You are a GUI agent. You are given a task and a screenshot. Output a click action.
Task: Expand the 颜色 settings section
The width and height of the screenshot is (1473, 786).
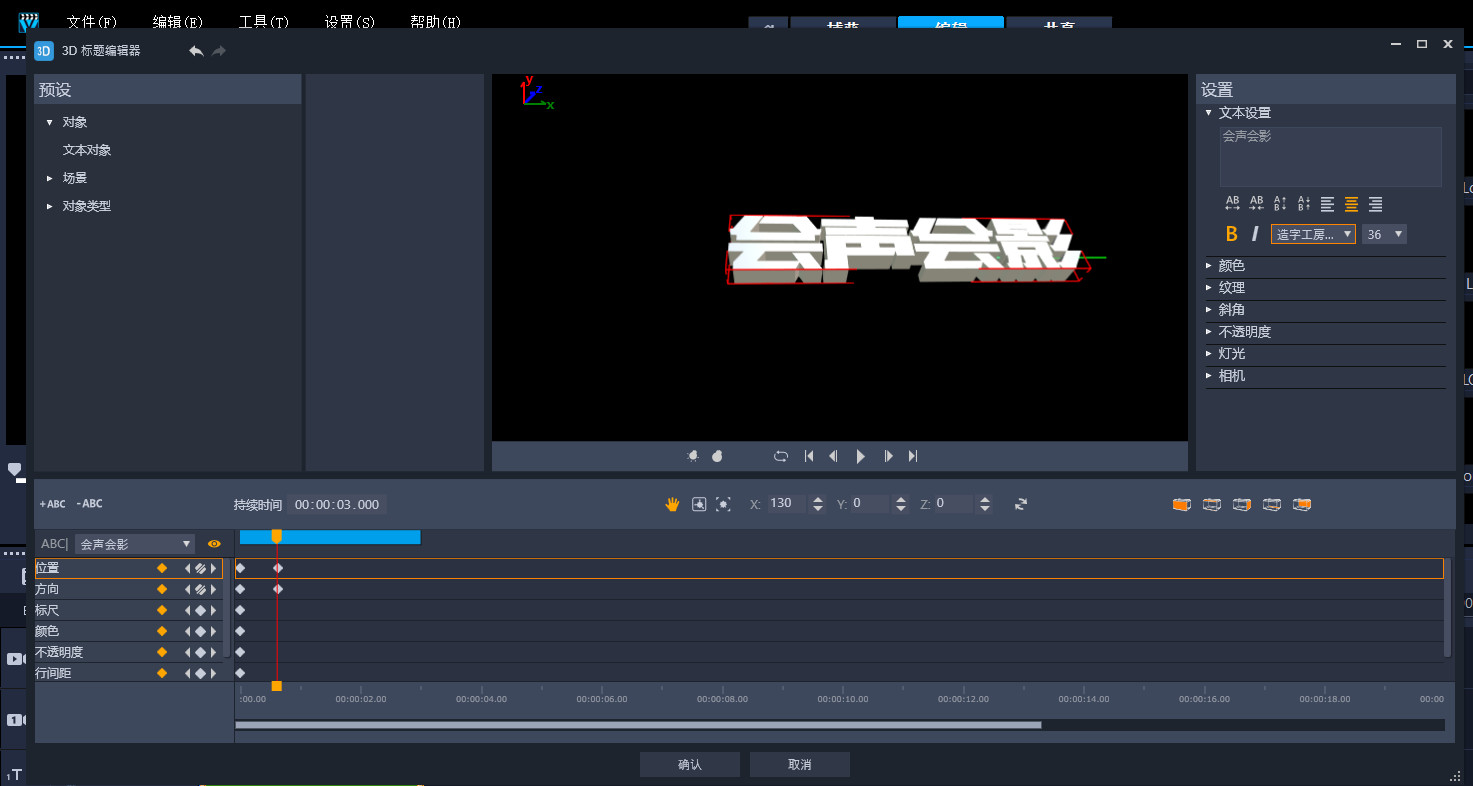[x=1208, y=266]
